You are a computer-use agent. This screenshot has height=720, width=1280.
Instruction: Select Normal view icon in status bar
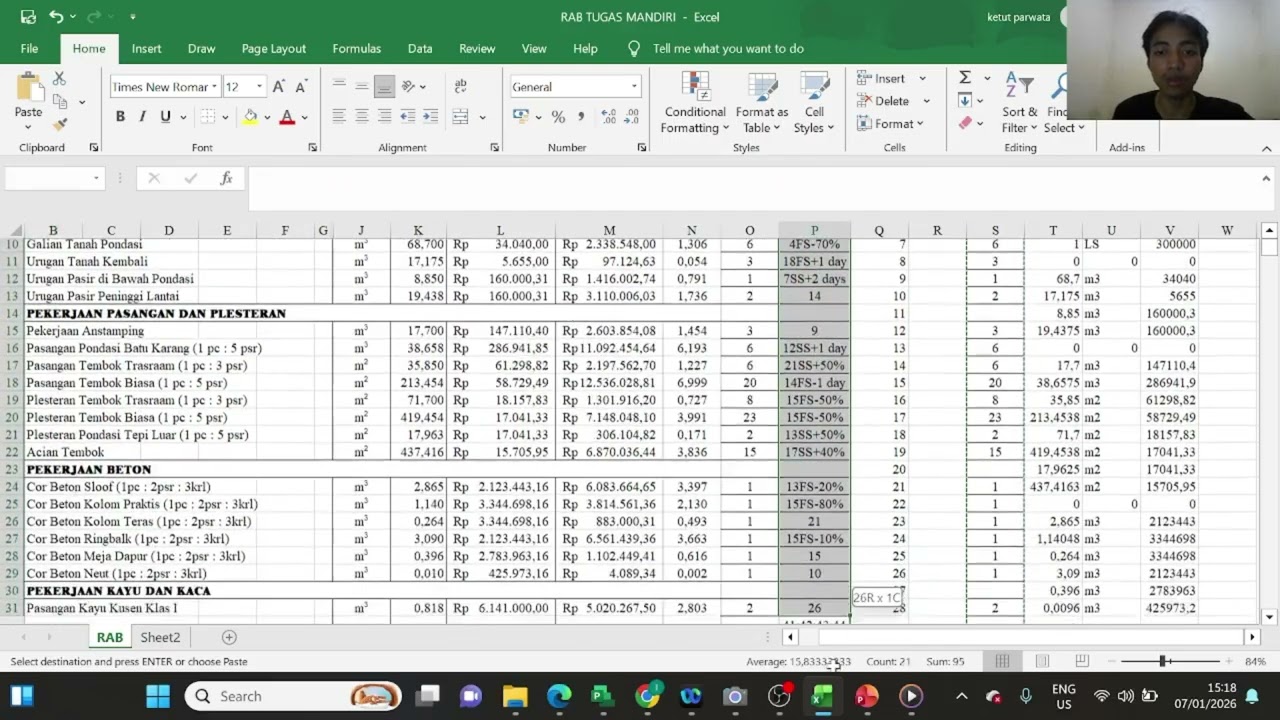tap(1002, 661)
